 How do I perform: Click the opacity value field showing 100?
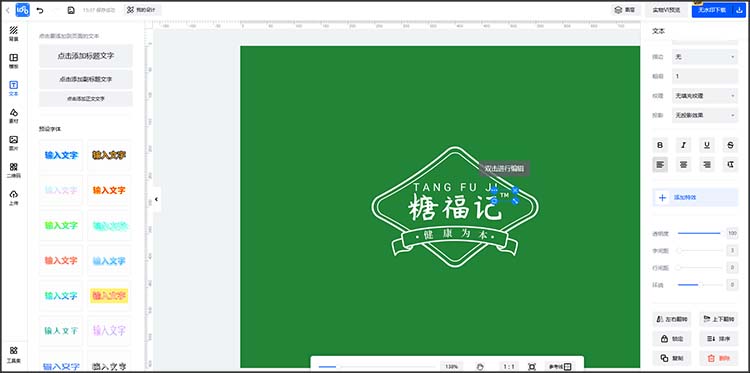pos(732,233)
